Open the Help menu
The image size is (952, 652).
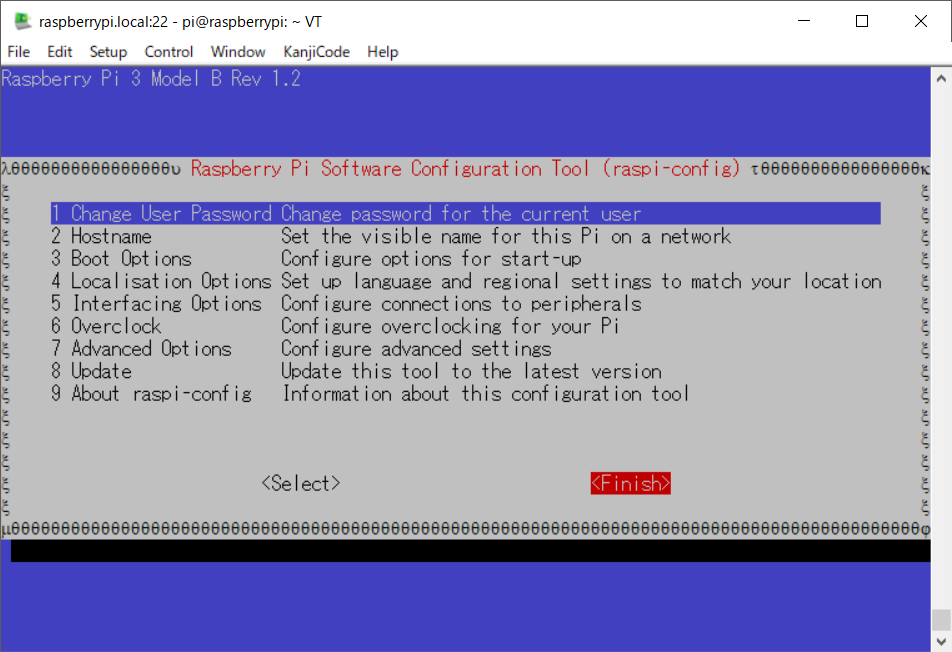[x=382, y=52]
